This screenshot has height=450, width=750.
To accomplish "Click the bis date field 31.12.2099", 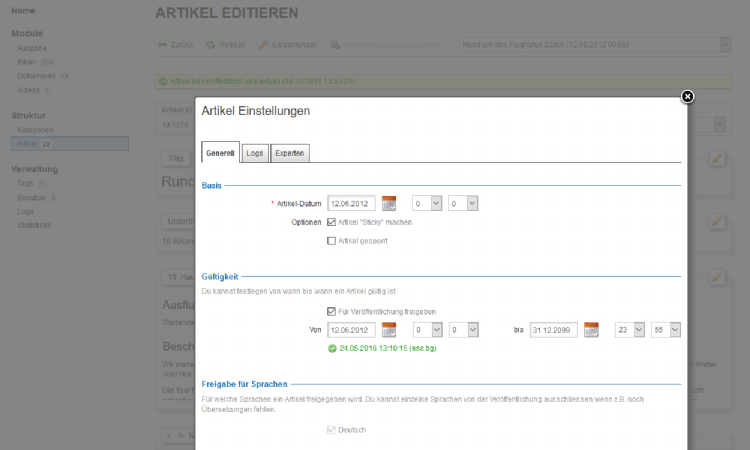I will point(554,330).
